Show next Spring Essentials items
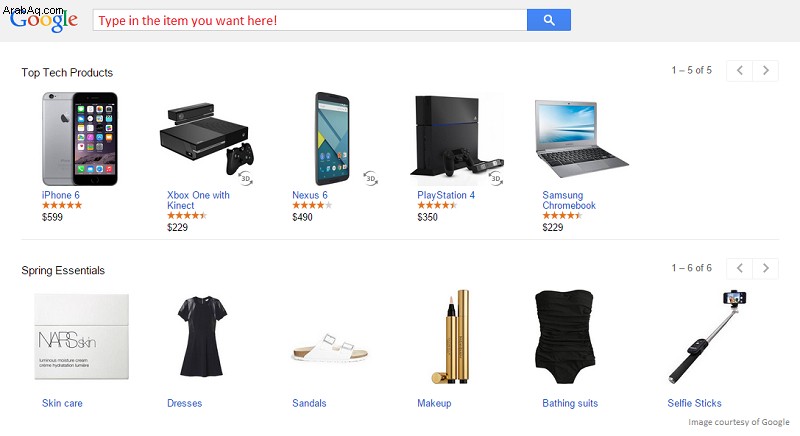The image size is (800, 436). (765, 268)
